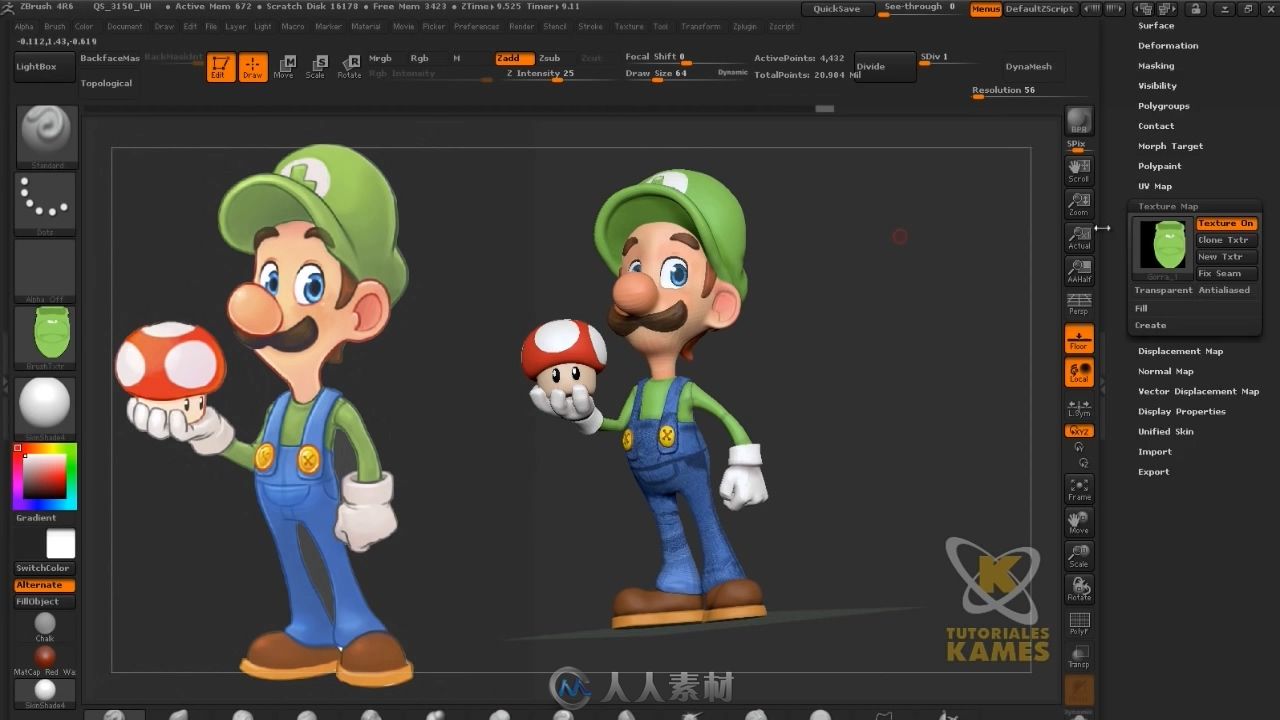Pick a color in the color picker square
Screen dimensions: 1280x720
[44, 475]
